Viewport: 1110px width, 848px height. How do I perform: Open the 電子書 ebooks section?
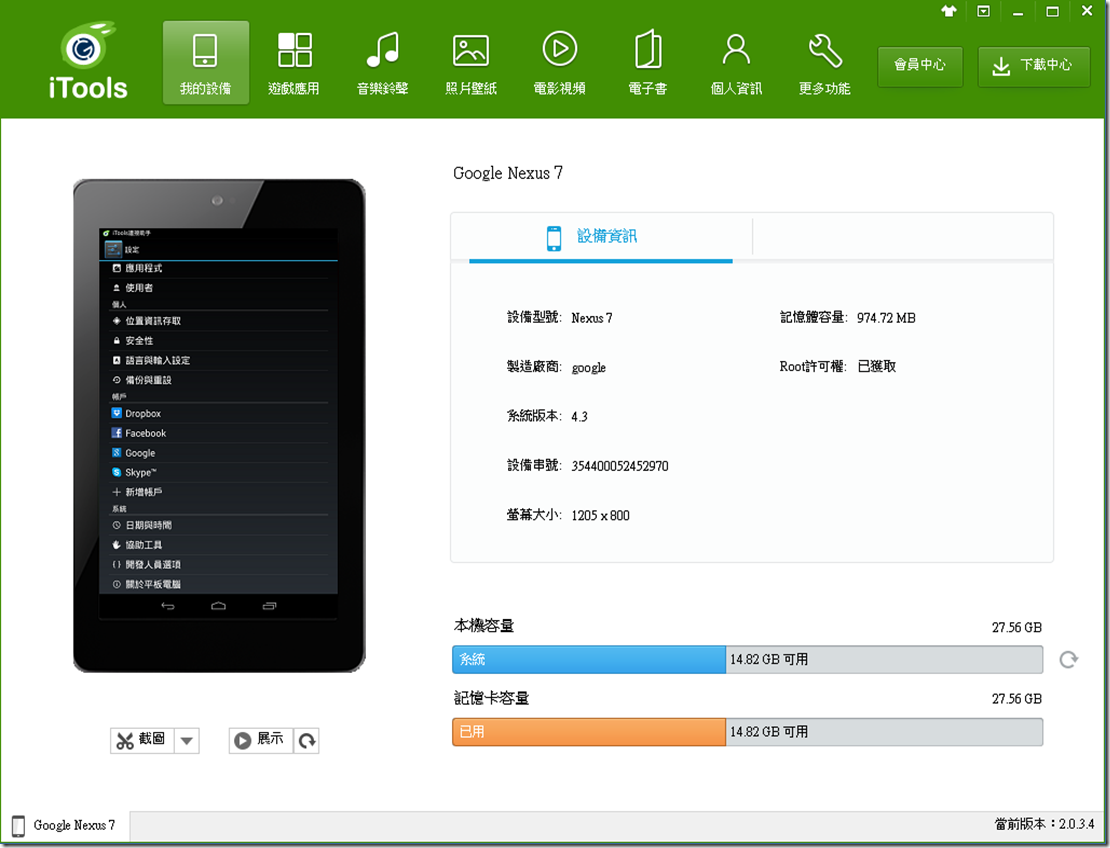click(x=648, y=62)
